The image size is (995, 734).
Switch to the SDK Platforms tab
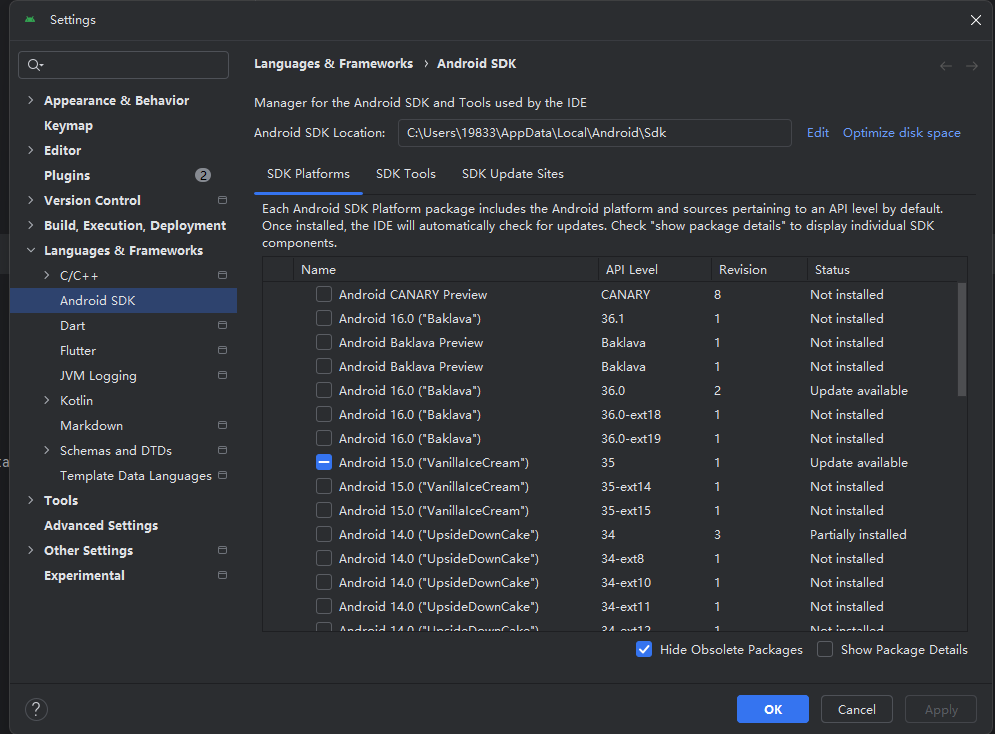coord(308,174)
